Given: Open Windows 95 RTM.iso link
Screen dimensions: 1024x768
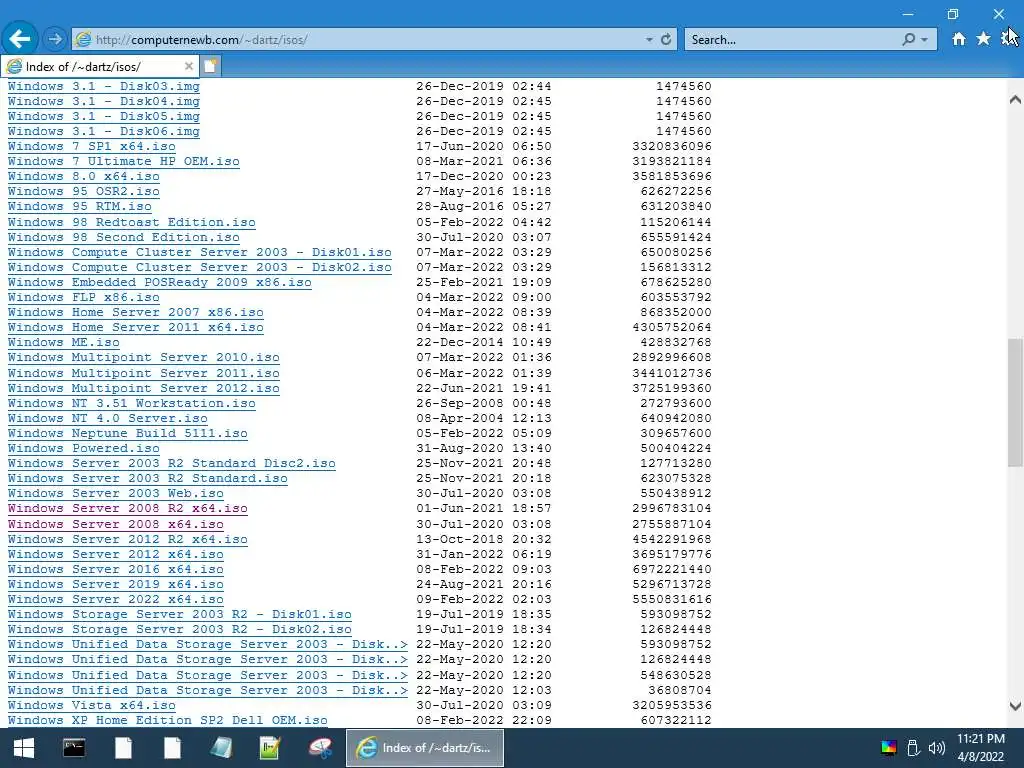Looking at the screenshot, I should pos(80,206).
